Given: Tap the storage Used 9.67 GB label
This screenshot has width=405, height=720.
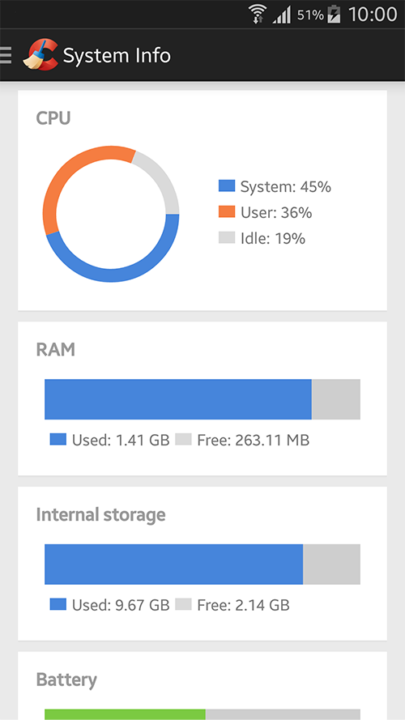Looking at the screenshot, I should point(121,605).
